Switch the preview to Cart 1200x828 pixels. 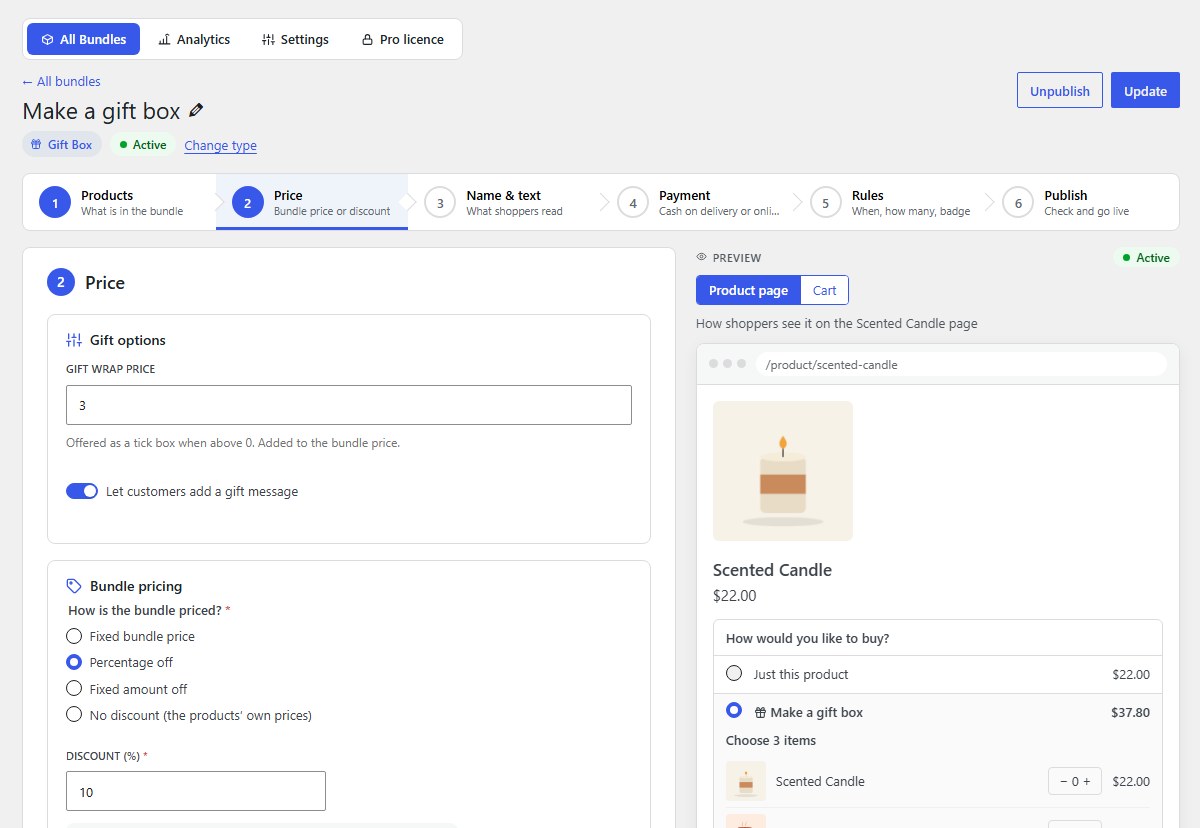tap(825, 290)
